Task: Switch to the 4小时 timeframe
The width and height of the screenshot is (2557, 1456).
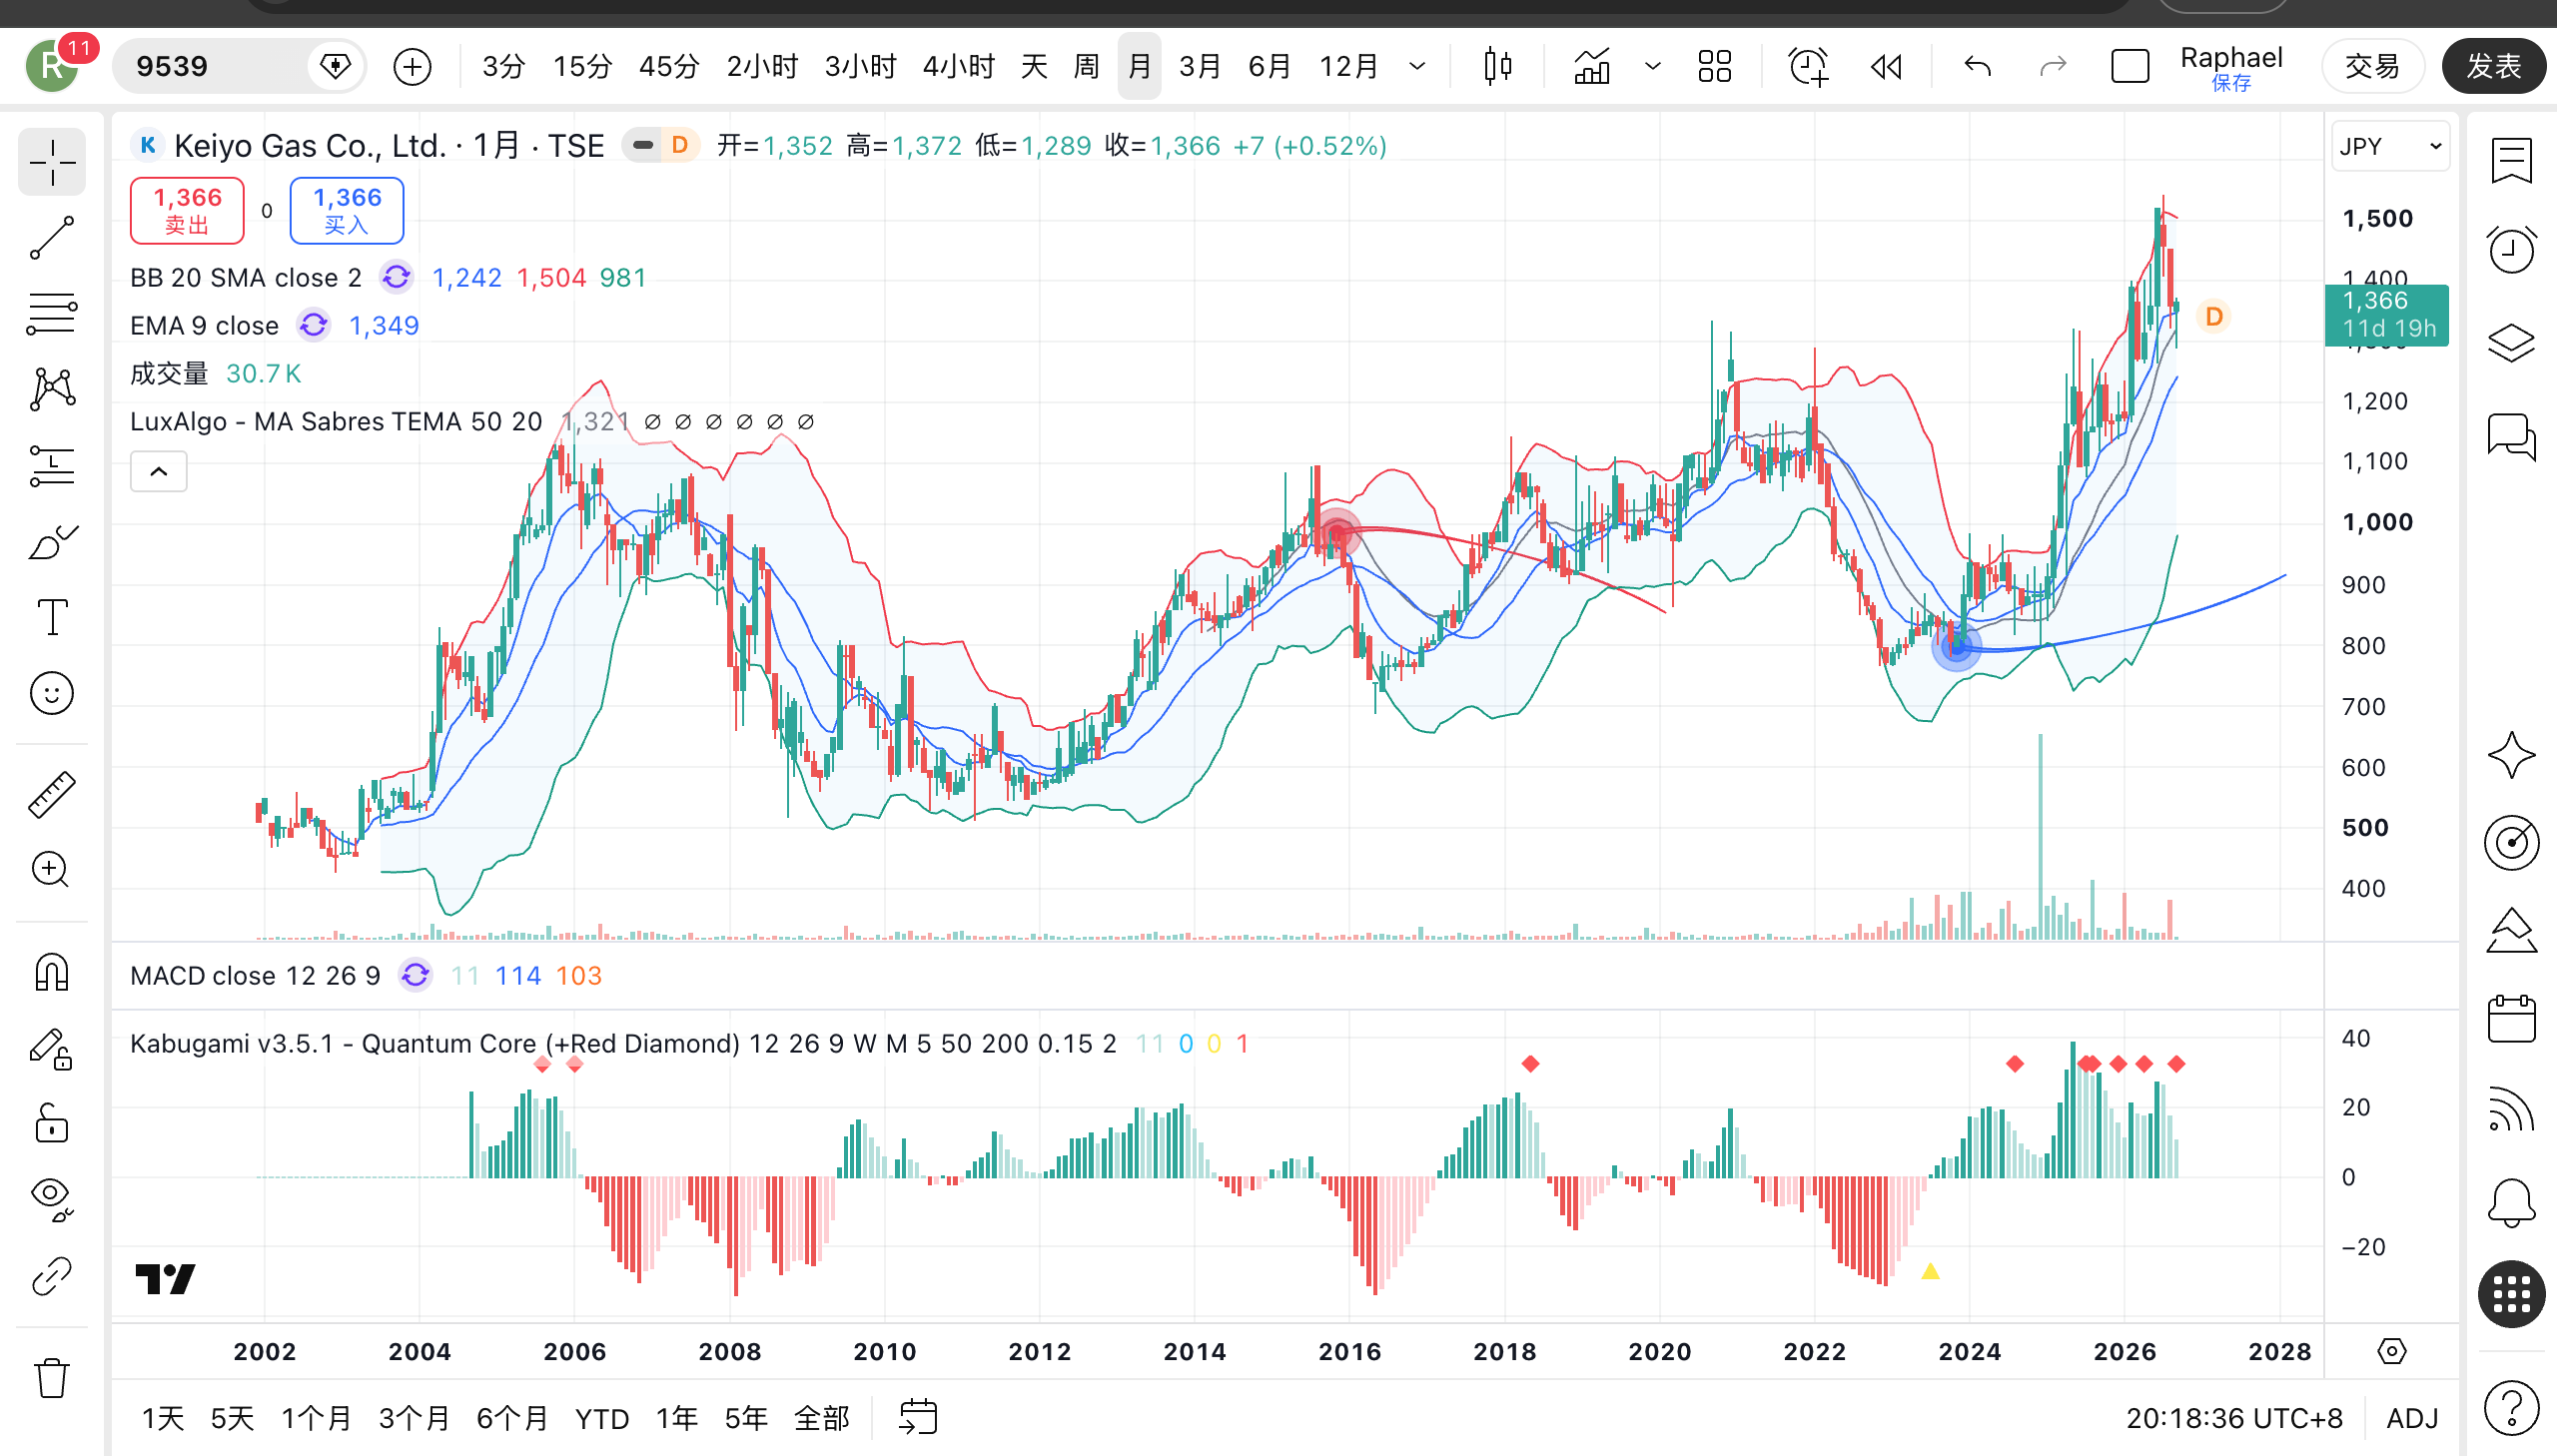Action: (958, 67)
